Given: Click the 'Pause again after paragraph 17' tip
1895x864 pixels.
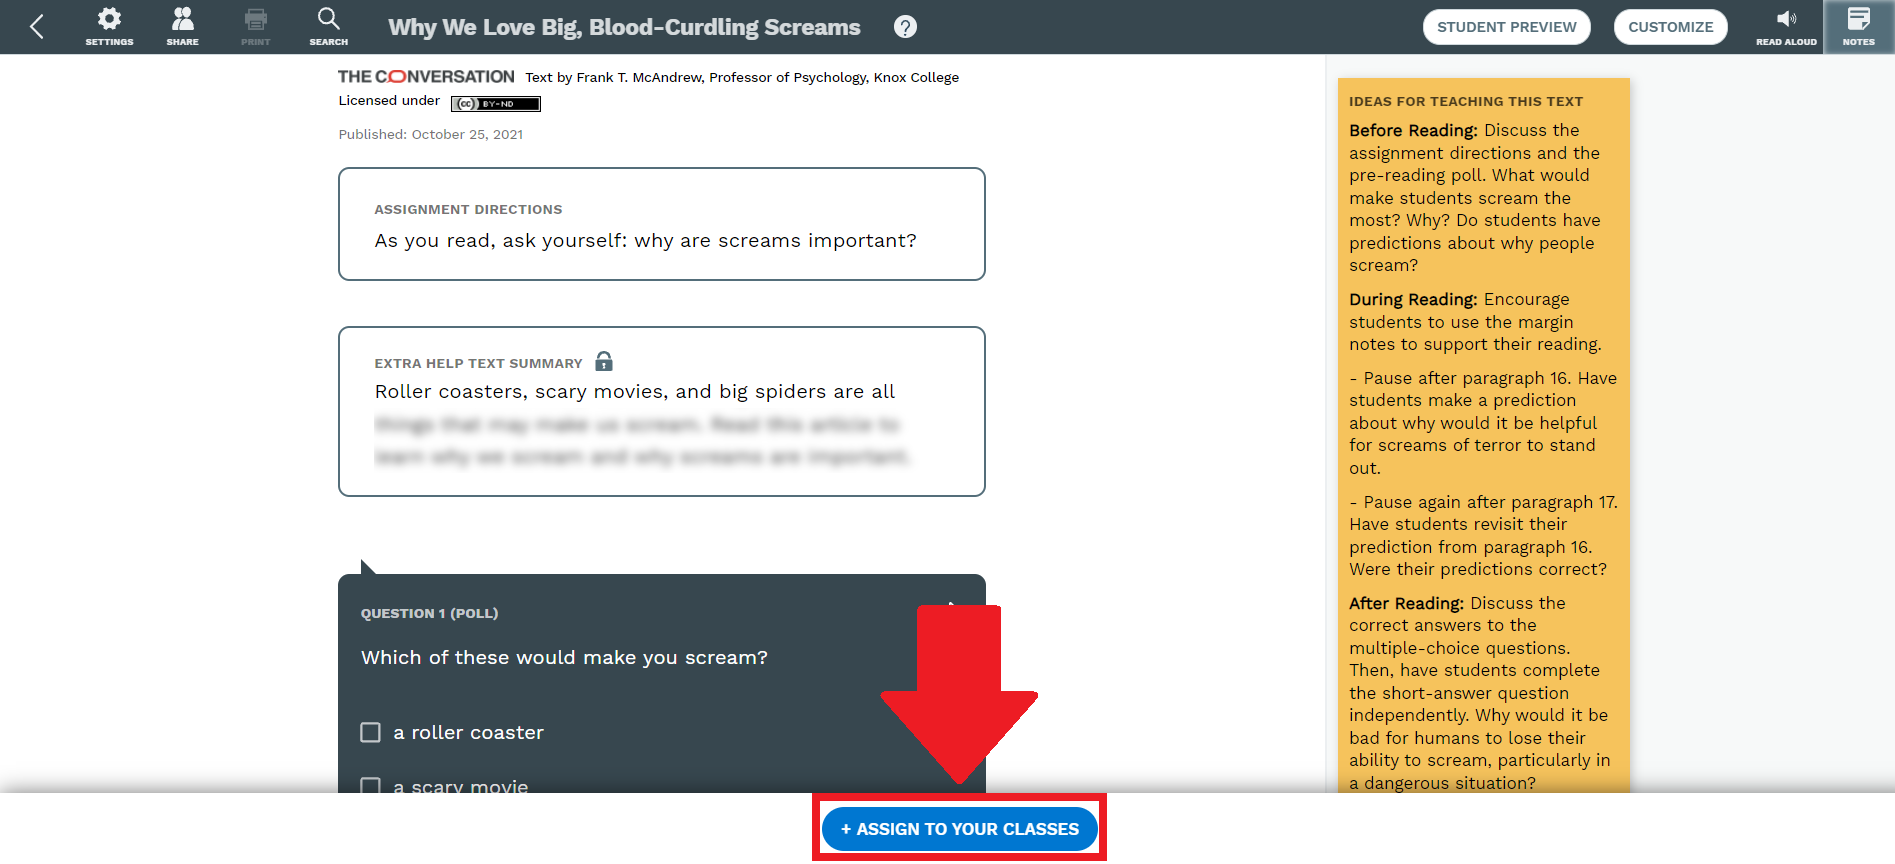Looking at the screenshot, I should (1483, 535).
